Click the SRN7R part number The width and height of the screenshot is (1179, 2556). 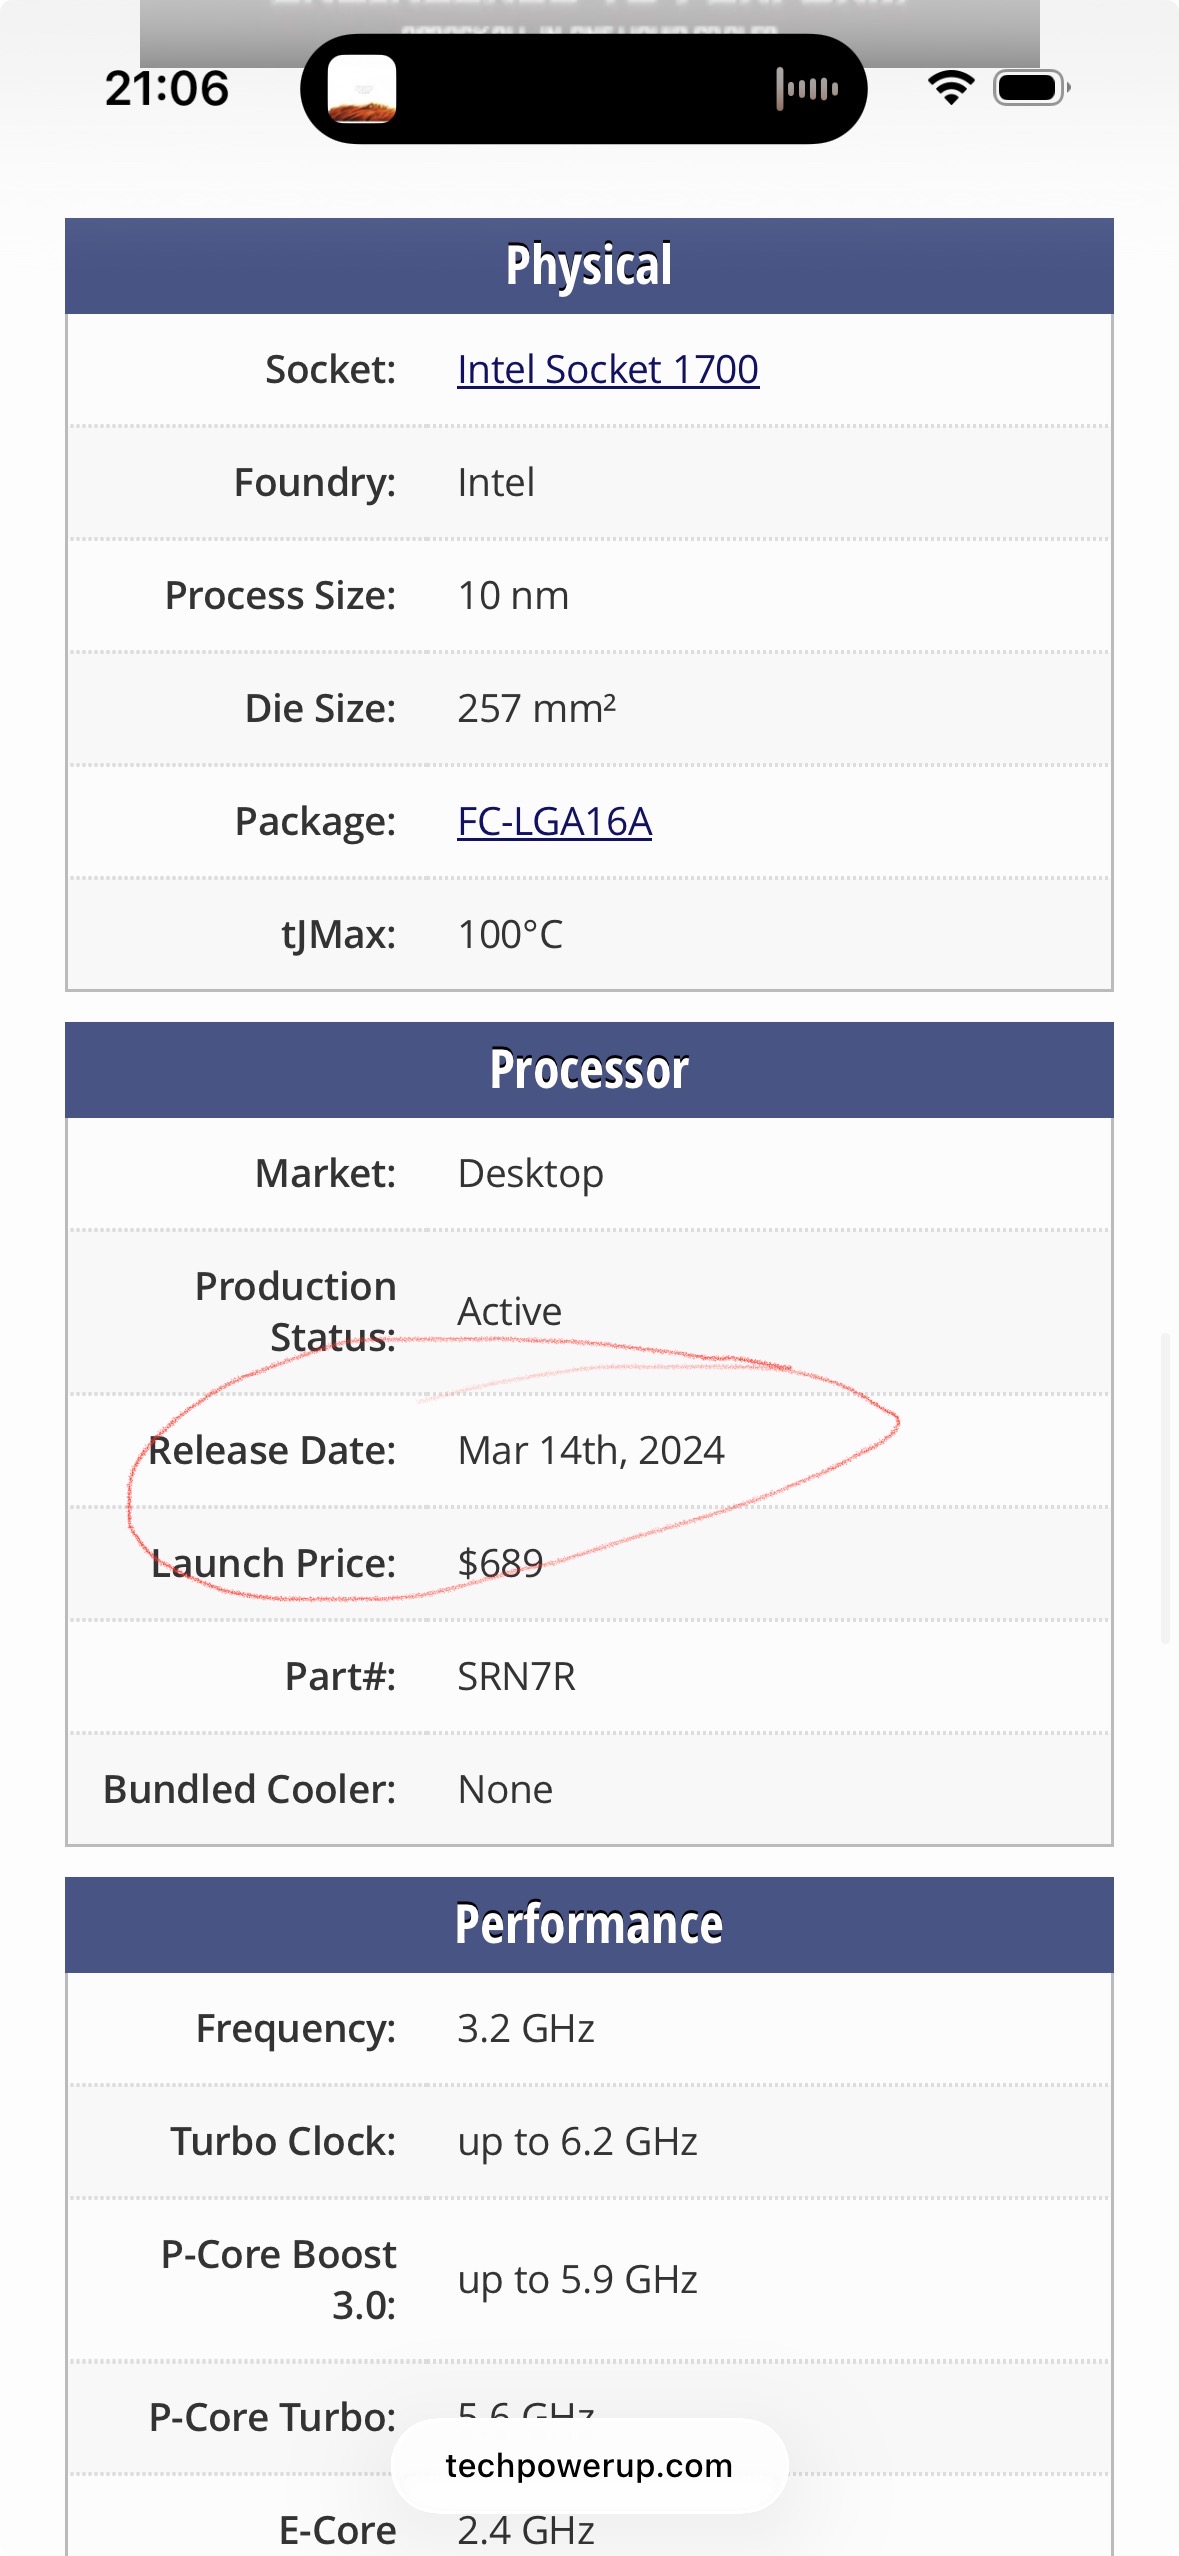(x=516, y=1677)
